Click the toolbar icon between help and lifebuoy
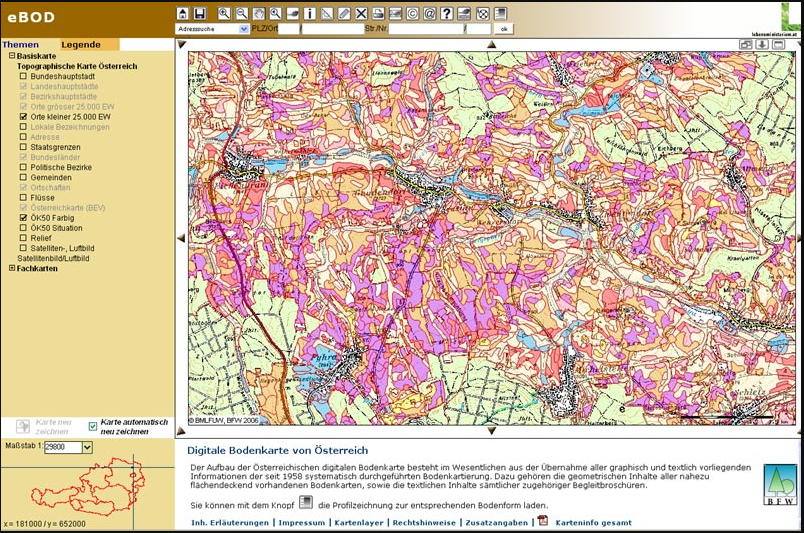 (x=464, y=13)
